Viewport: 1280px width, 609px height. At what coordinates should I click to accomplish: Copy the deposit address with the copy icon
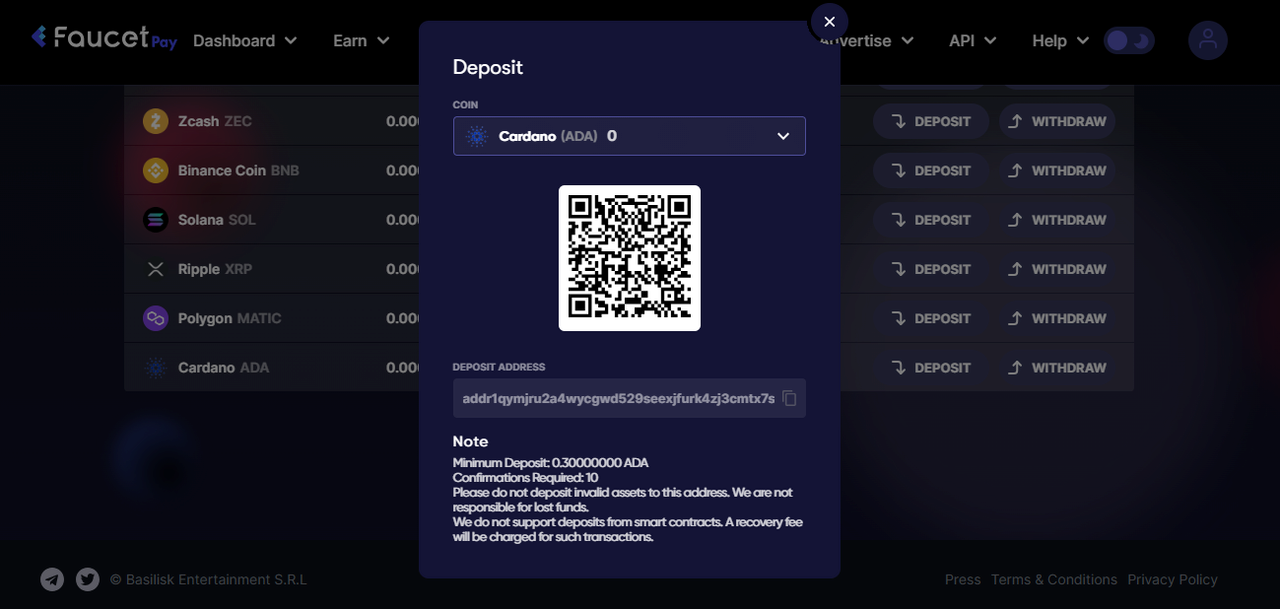coord(789,398)
